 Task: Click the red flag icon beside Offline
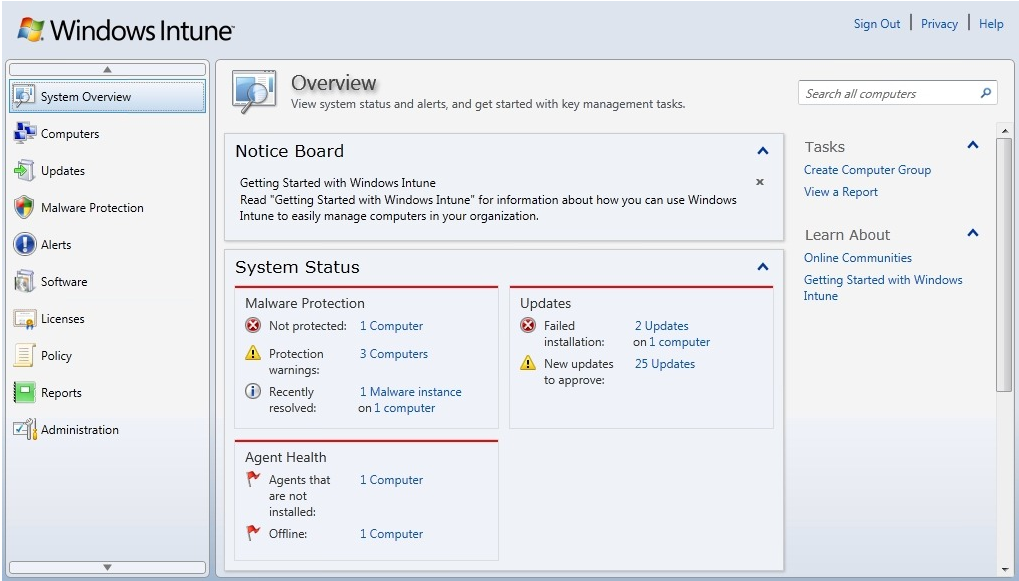pyautogui.click(x=253, y=533)
